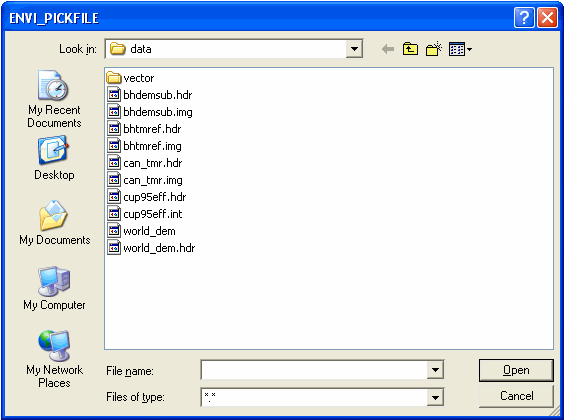Open the View Menu icon
Viewport: 564px width, 420px height.
(x=460, y=49)
